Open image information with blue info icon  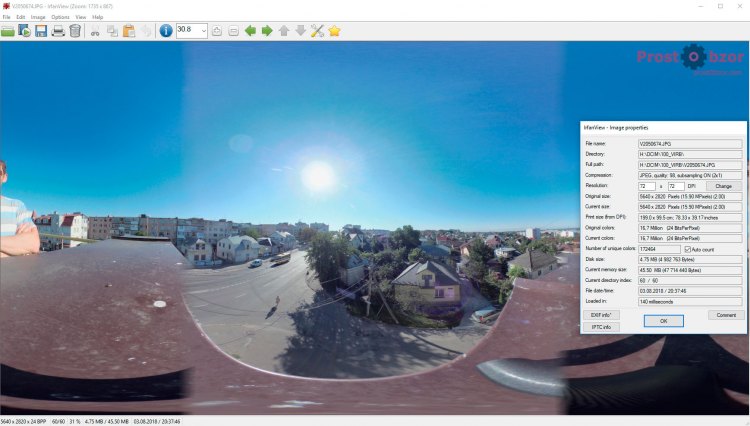pos(166,31)
